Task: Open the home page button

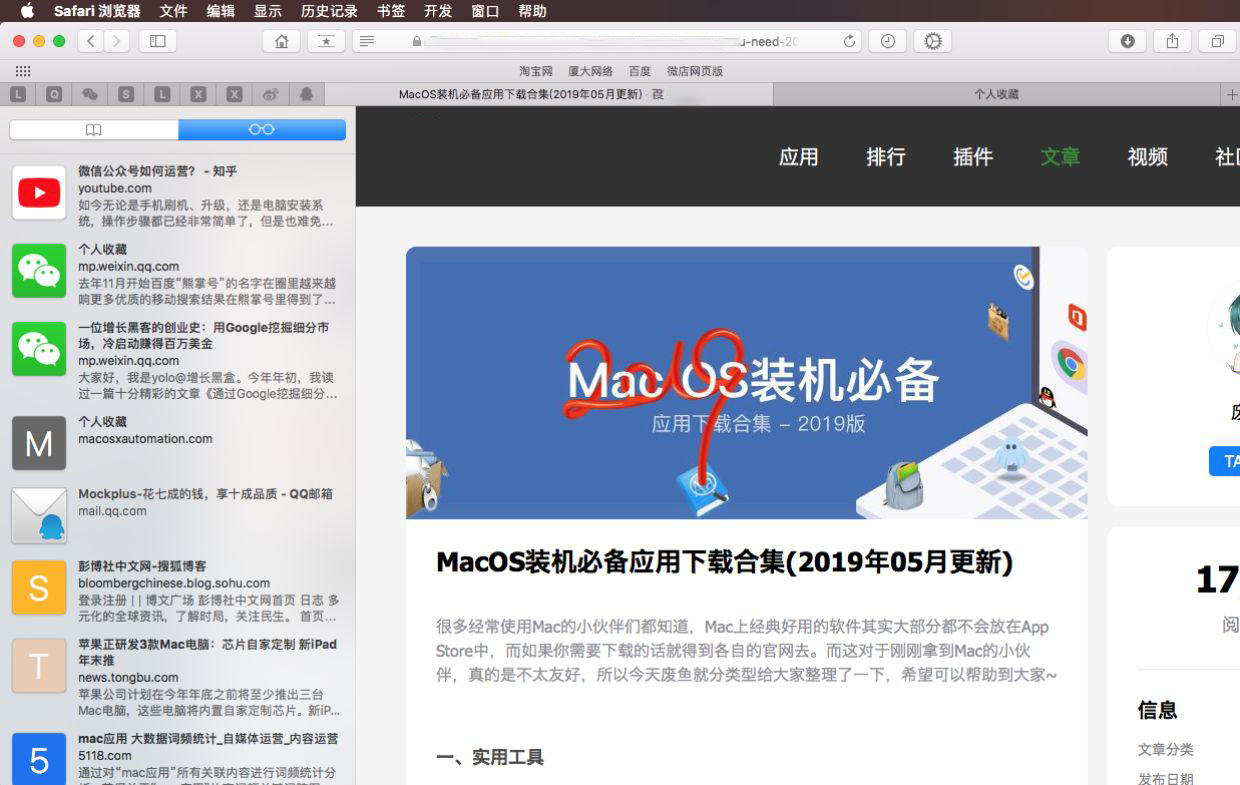Action: [x=281, y=41]
